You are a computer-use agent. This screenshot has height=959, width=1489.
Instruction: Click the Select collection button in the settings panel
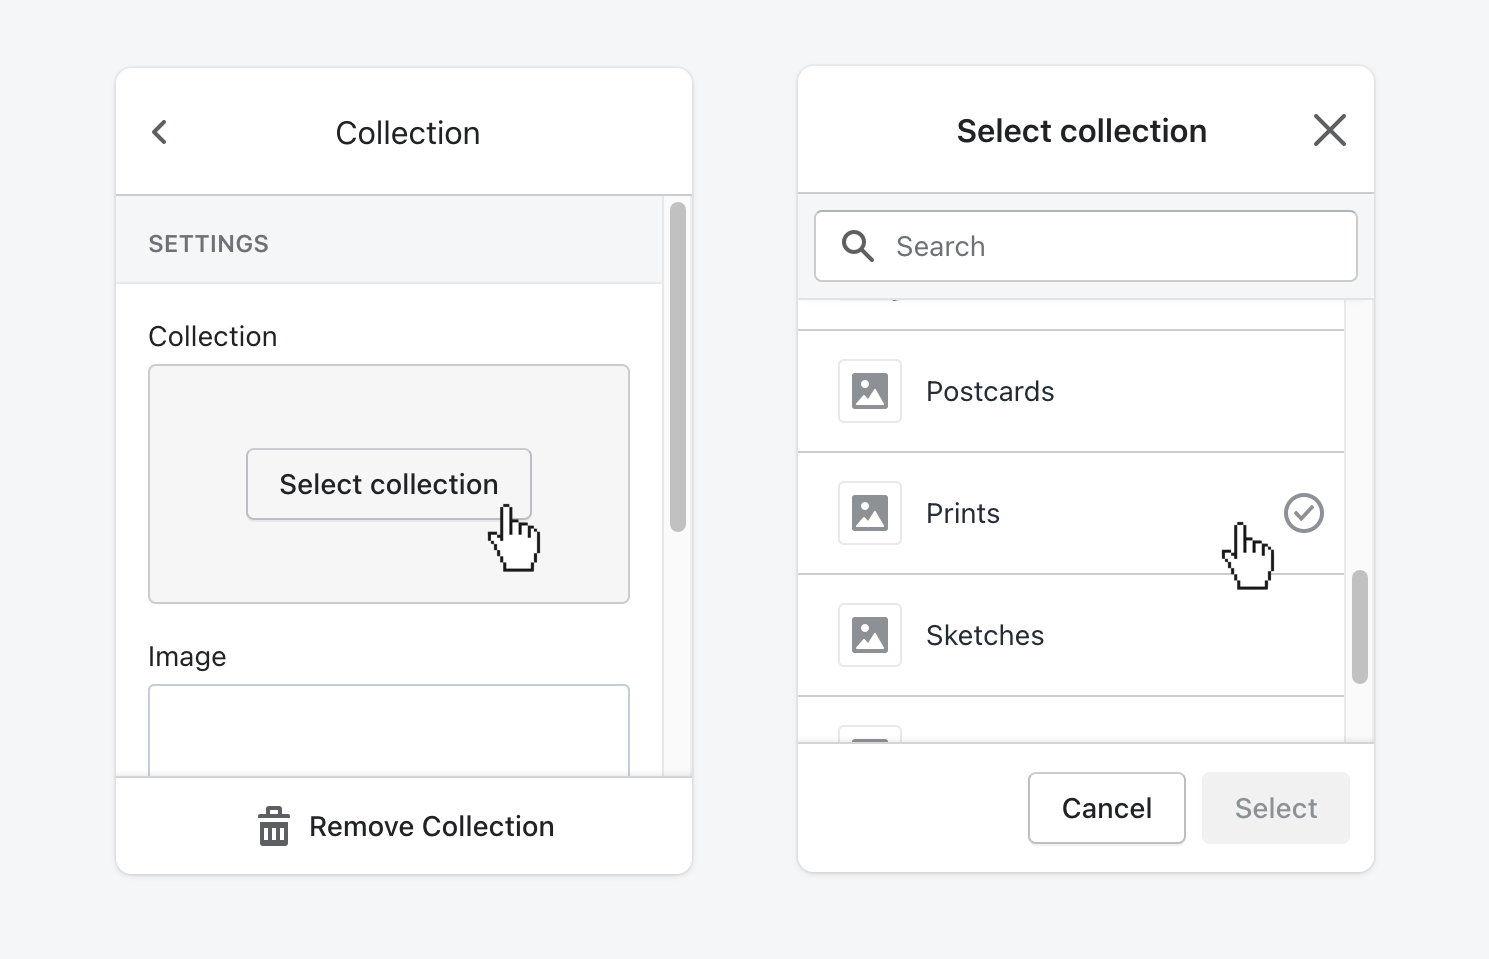pos(389,484)
